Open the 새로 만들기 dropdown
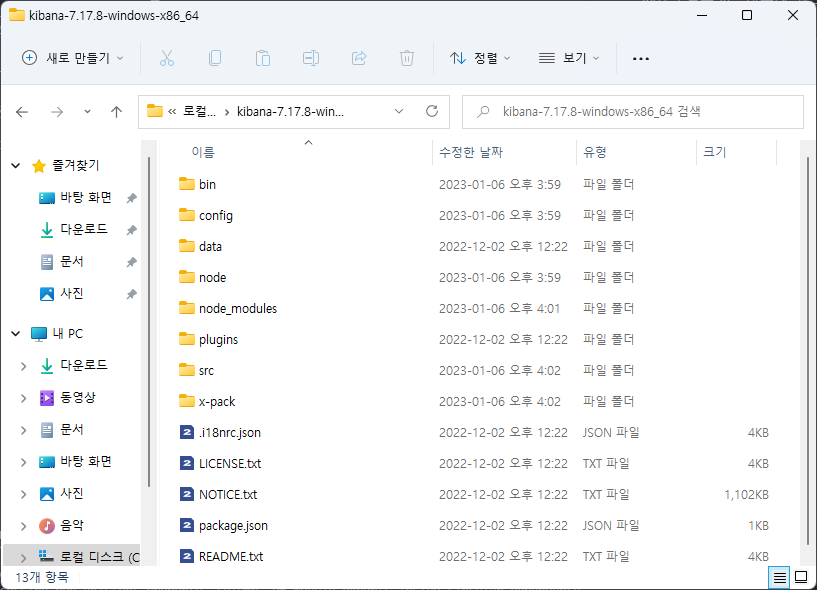The height and width of the screenshot is (590, 817). tap(72, 58)
